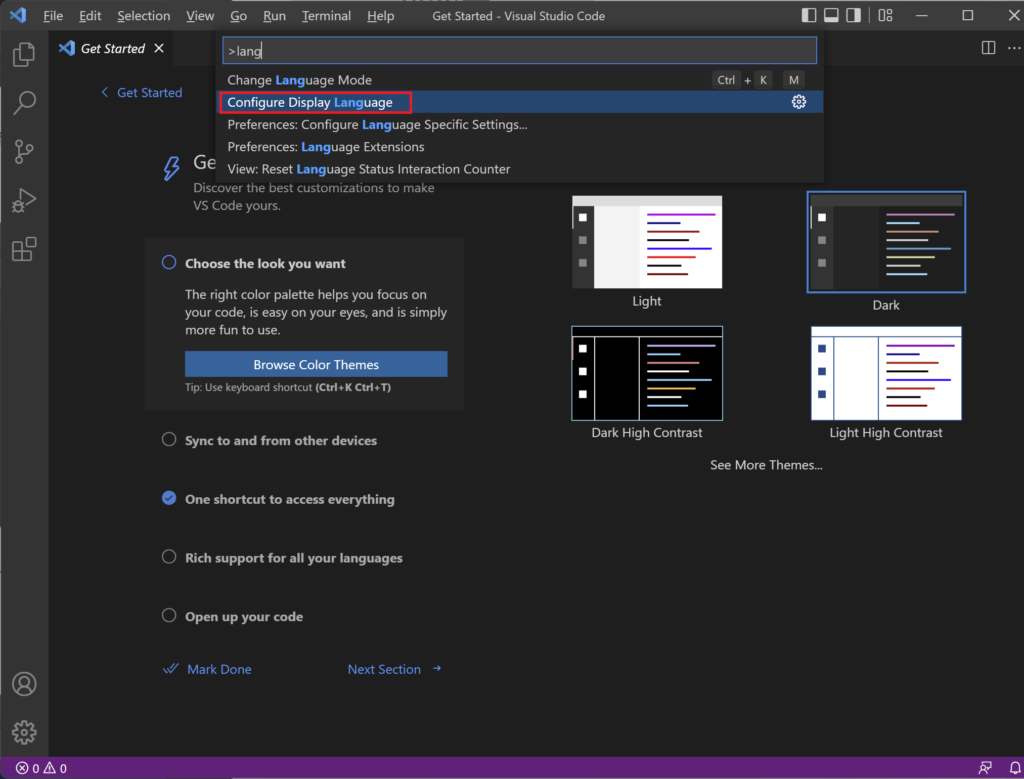Open editor More Actions ellipsis
The height and width of the screenshot is (779, 1024).
(1014, 48)
